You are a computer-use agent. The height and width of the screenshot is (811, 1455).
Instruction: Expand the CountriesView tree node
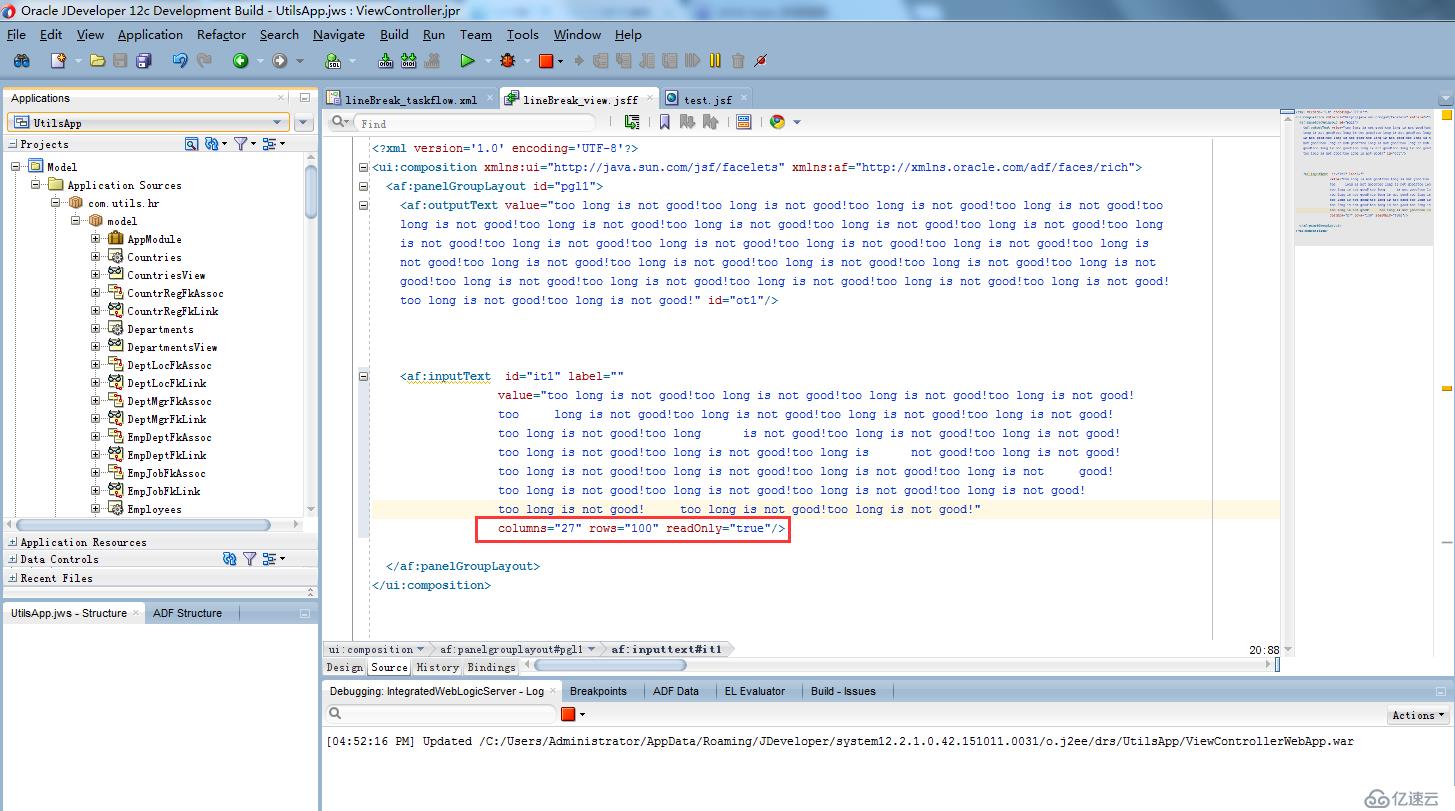pos(96,275)
